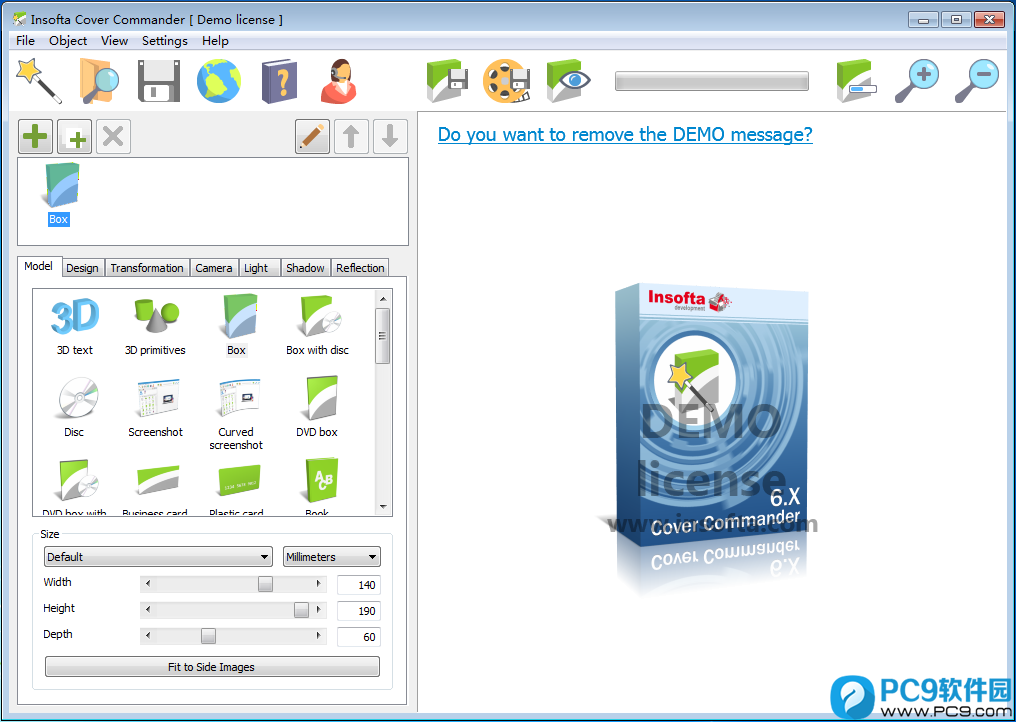
Task: Follow the remove DEMO message link
Action: tap(625, 134)
